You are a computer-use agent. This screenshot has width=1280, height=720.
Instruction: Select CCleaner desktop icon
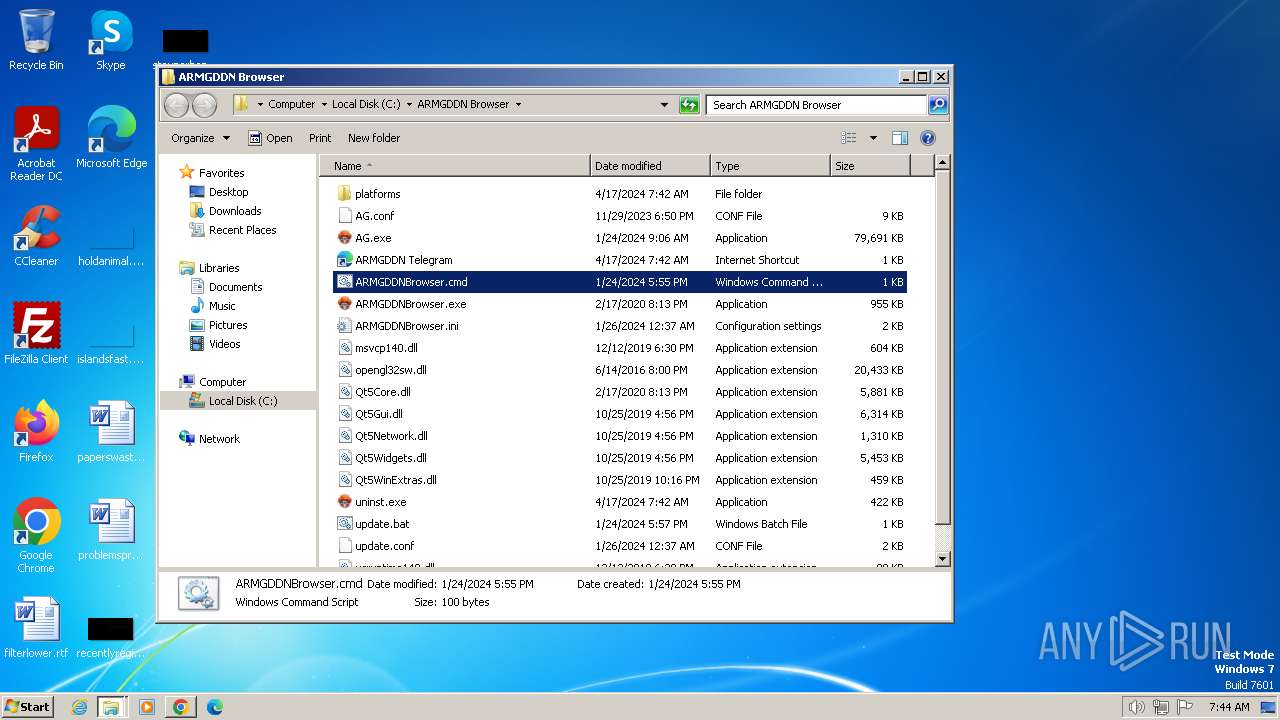tap(36, 236)
